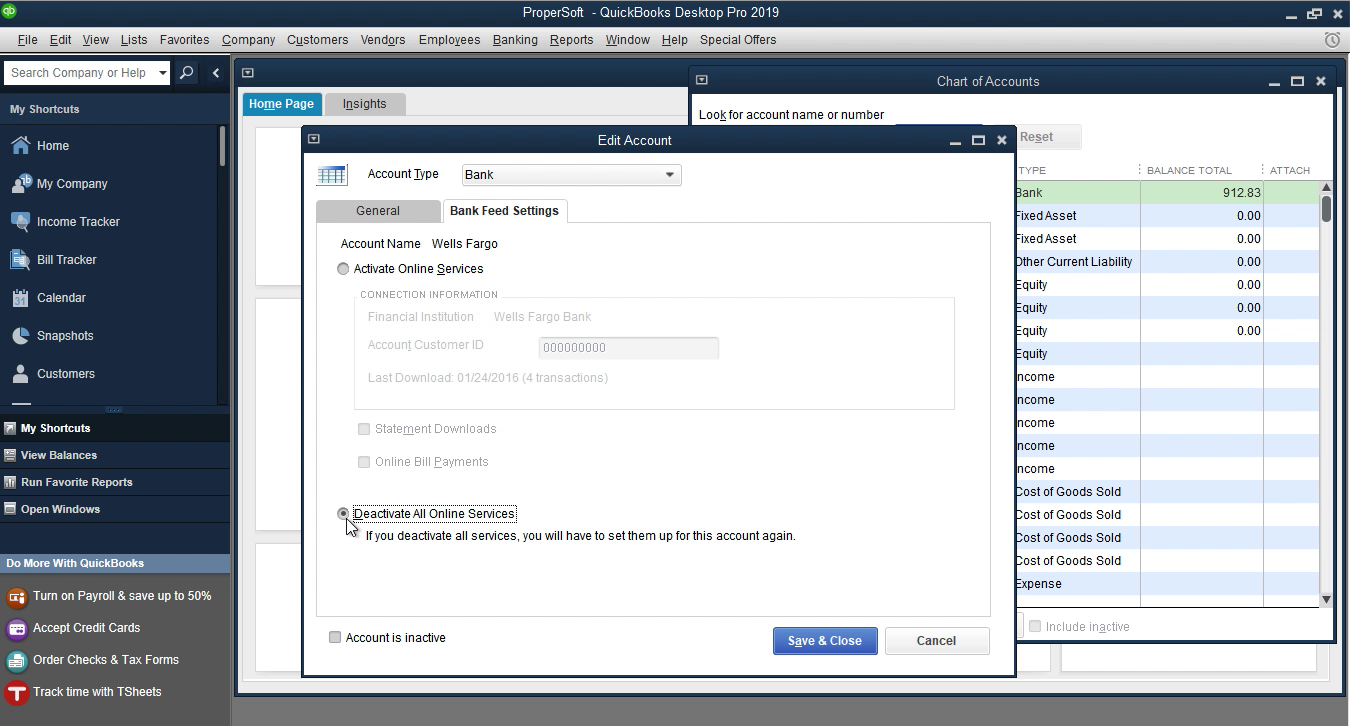This screenshot has width=1350, height=726.
Task: Open the Banking menu
Action: (x=515, y=40)
